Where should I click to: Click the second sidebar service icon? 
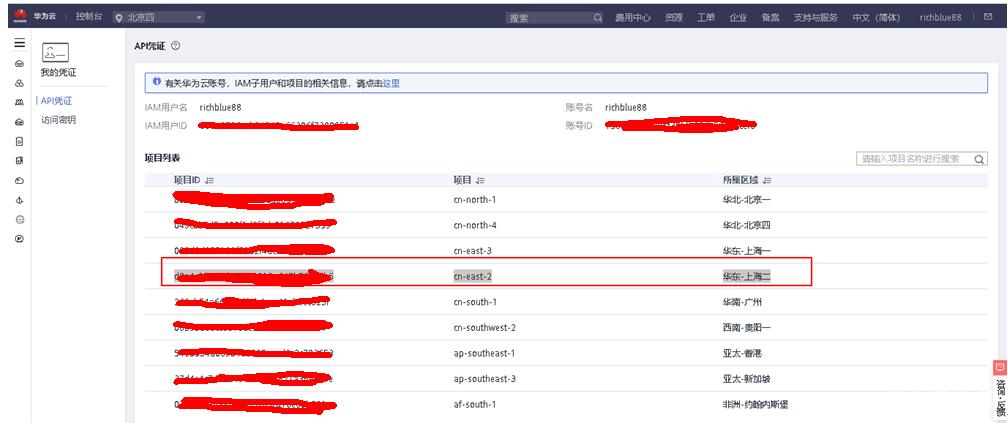click(19, 83)
